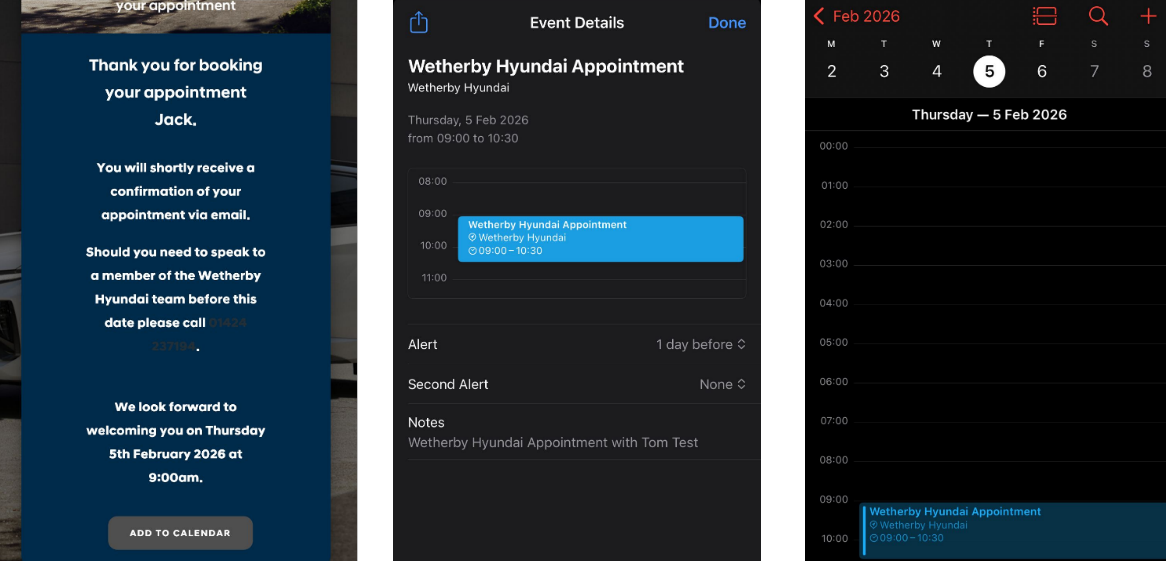The image size is (1166, 561).
Task: Tap the calendar list view icon
Action: coord(1045,16)
